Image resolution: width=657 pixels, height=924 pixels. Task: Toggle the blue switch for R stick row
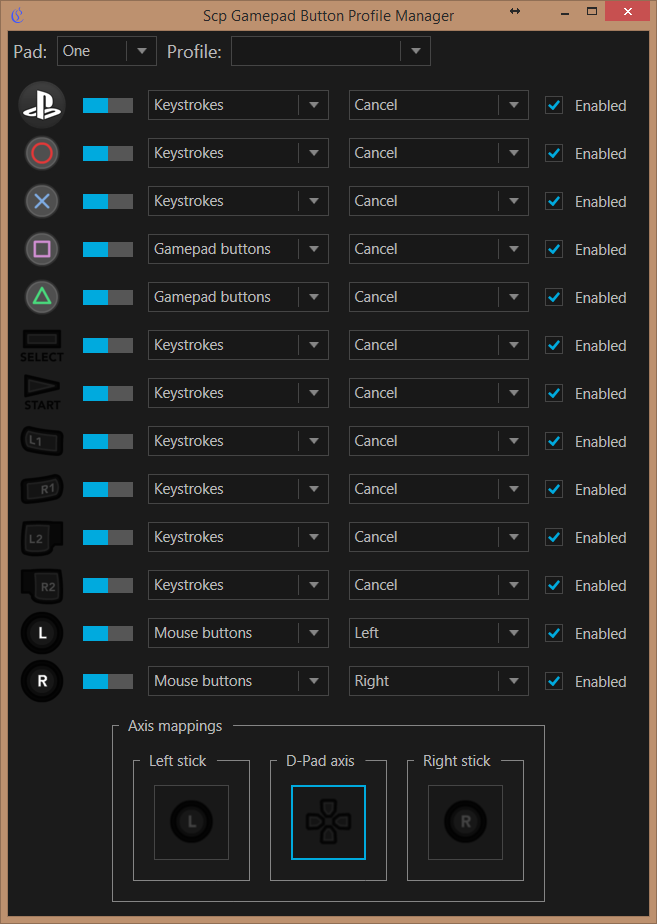108,681
